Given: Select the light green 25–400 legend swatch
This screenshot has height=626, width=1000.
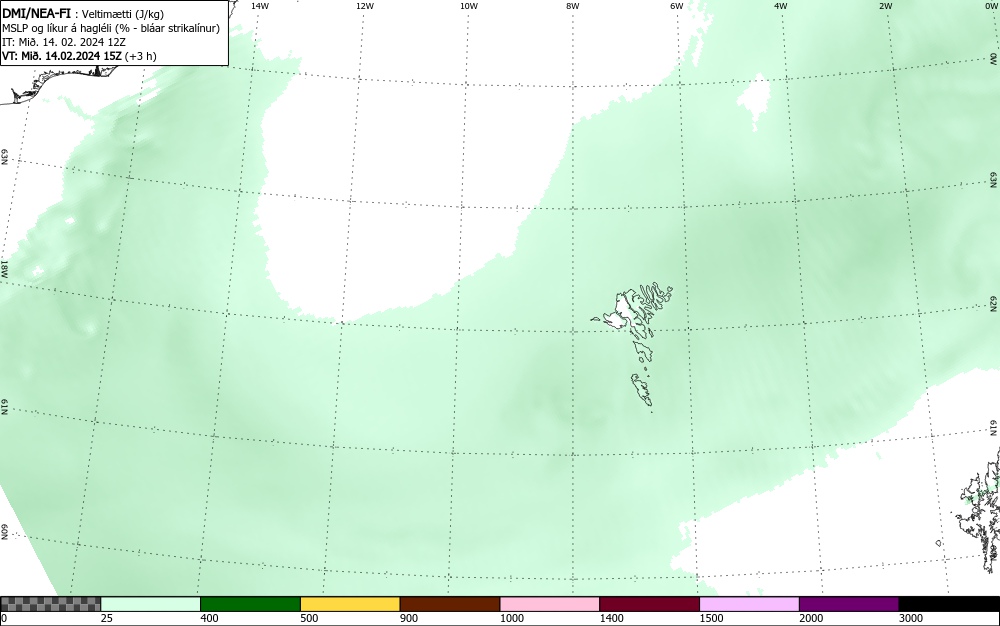Looking at the screenshot, I should click(x=151, y=604).
